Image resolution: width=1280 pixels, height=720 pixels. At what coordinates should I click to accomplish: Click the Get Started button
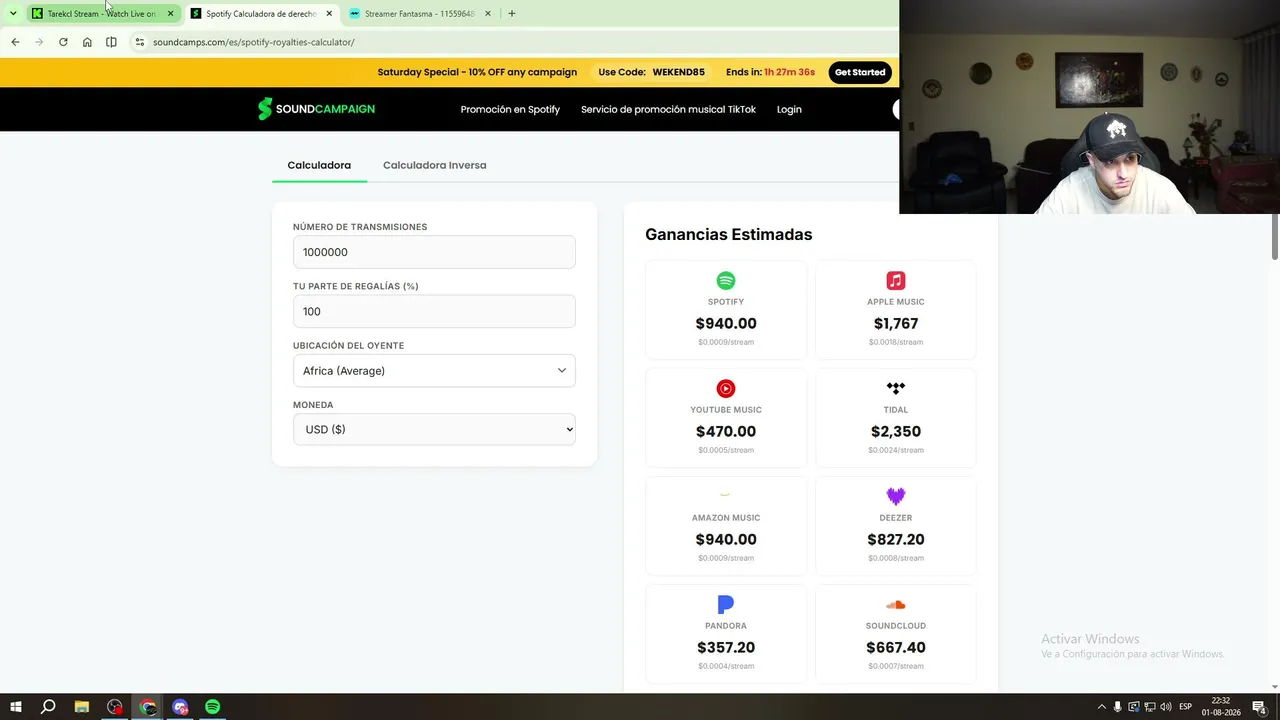click(x=860, y=72)
